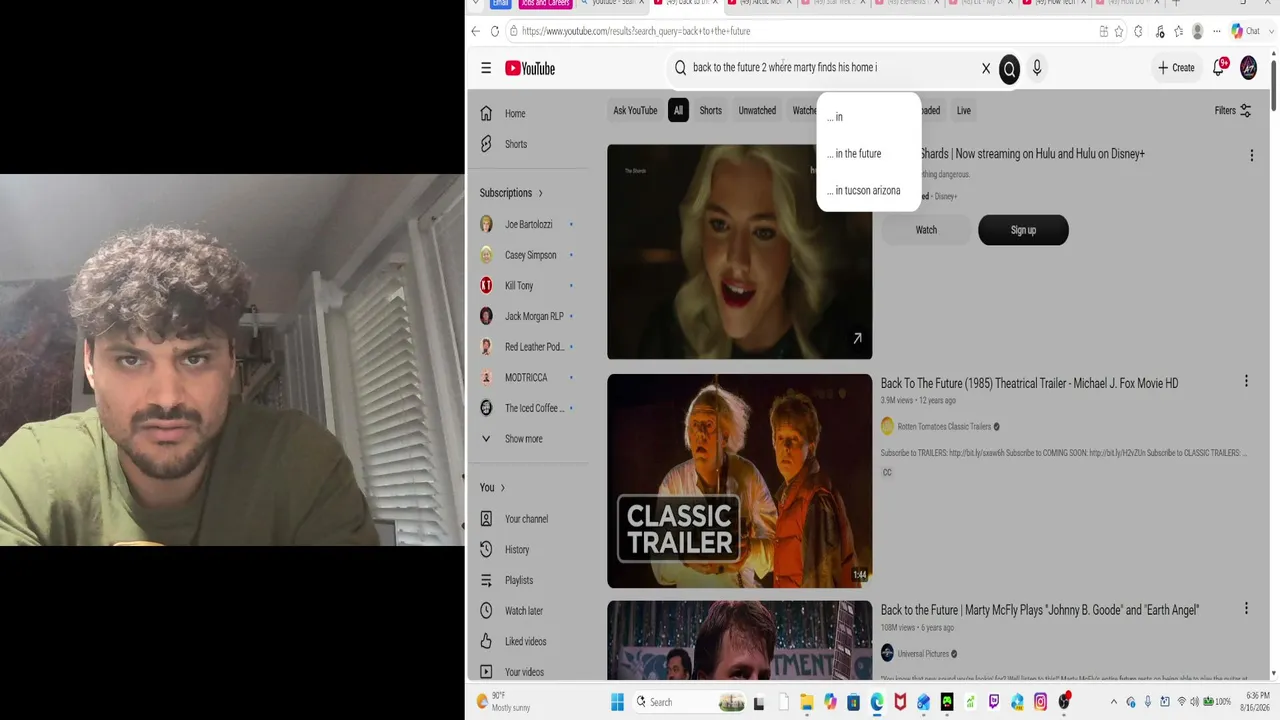Bookmark this page with the star icon
Image resolution: width=1280 pixels, height=720 pixels.
click(x=1119, y=31)
